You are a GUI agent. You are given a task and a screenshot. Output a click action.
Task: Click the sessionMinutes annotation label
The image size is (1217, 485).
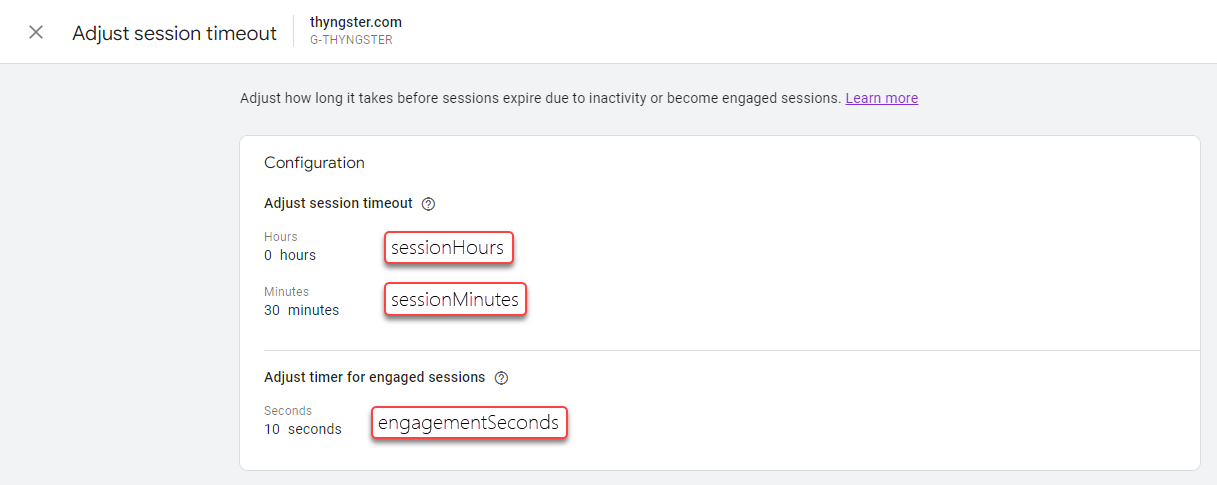pos(455,300)
